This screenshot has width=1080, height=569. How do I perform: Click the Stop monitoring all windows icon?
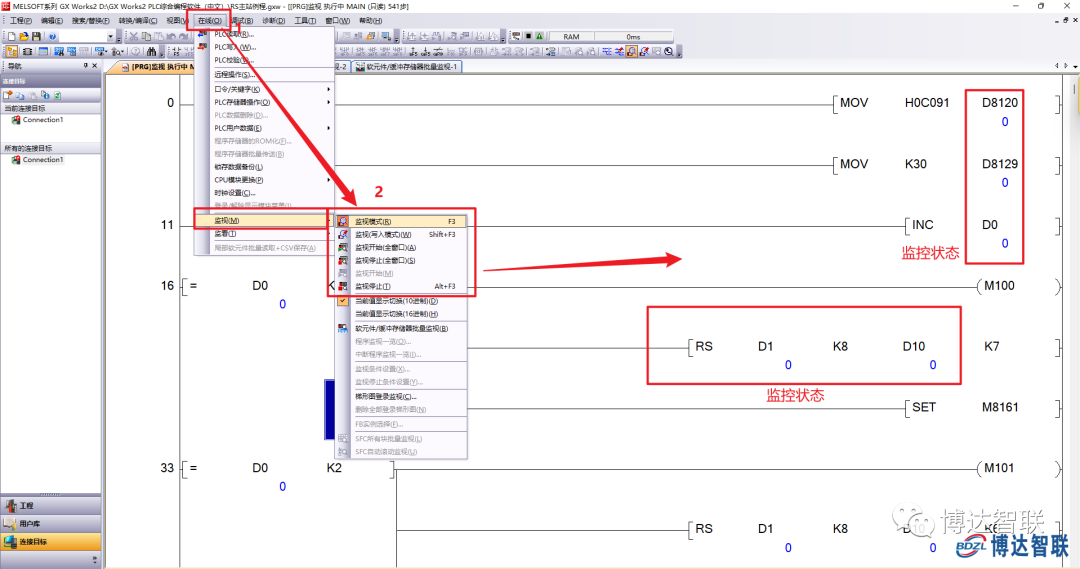[343, 260]
